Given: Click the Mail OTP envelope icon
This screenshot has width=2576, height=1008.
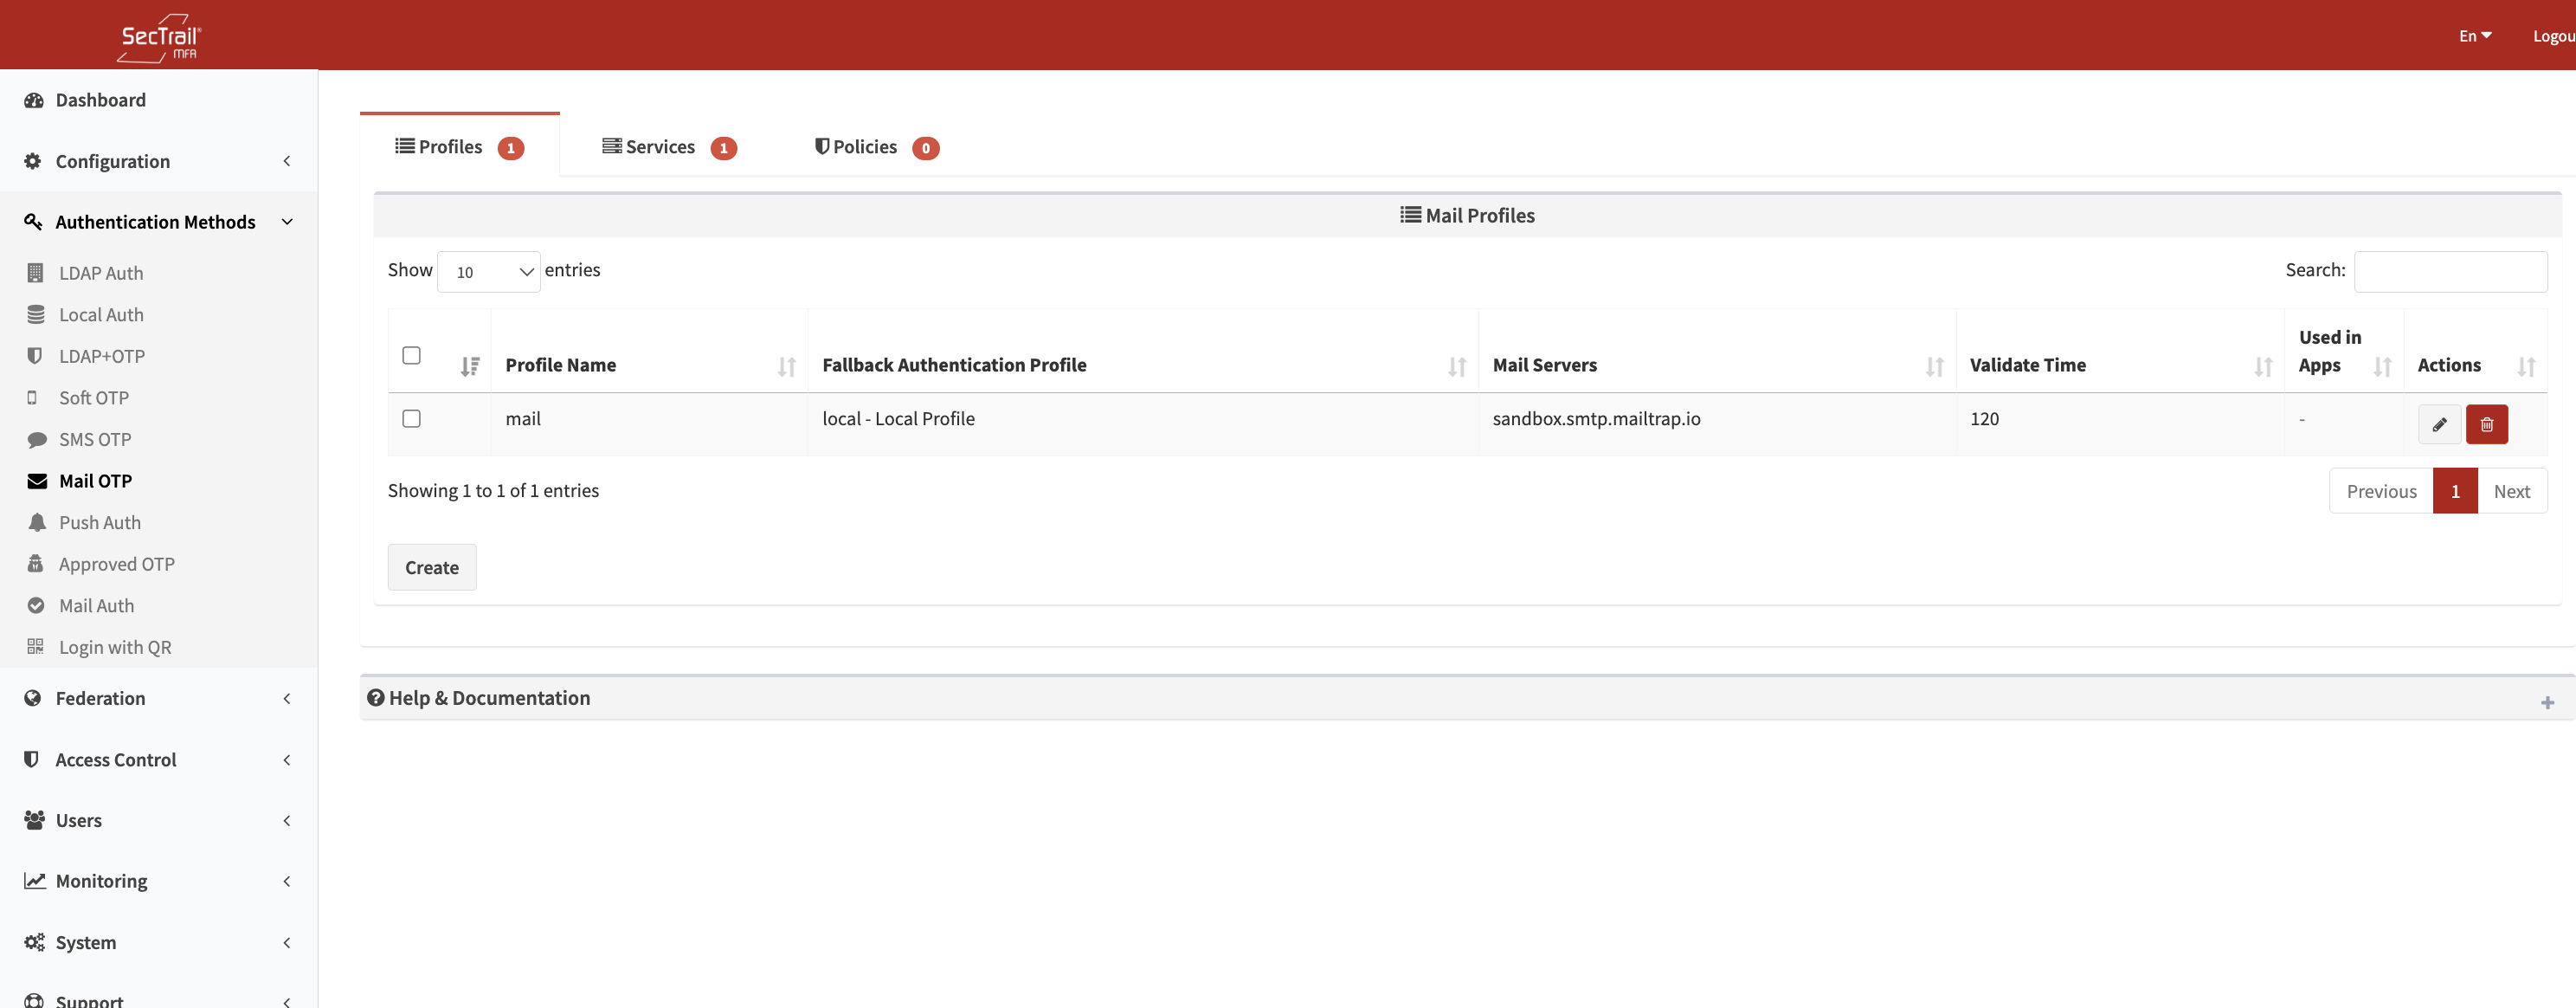Looking at the screenshot, I should (x=37, y=481).
